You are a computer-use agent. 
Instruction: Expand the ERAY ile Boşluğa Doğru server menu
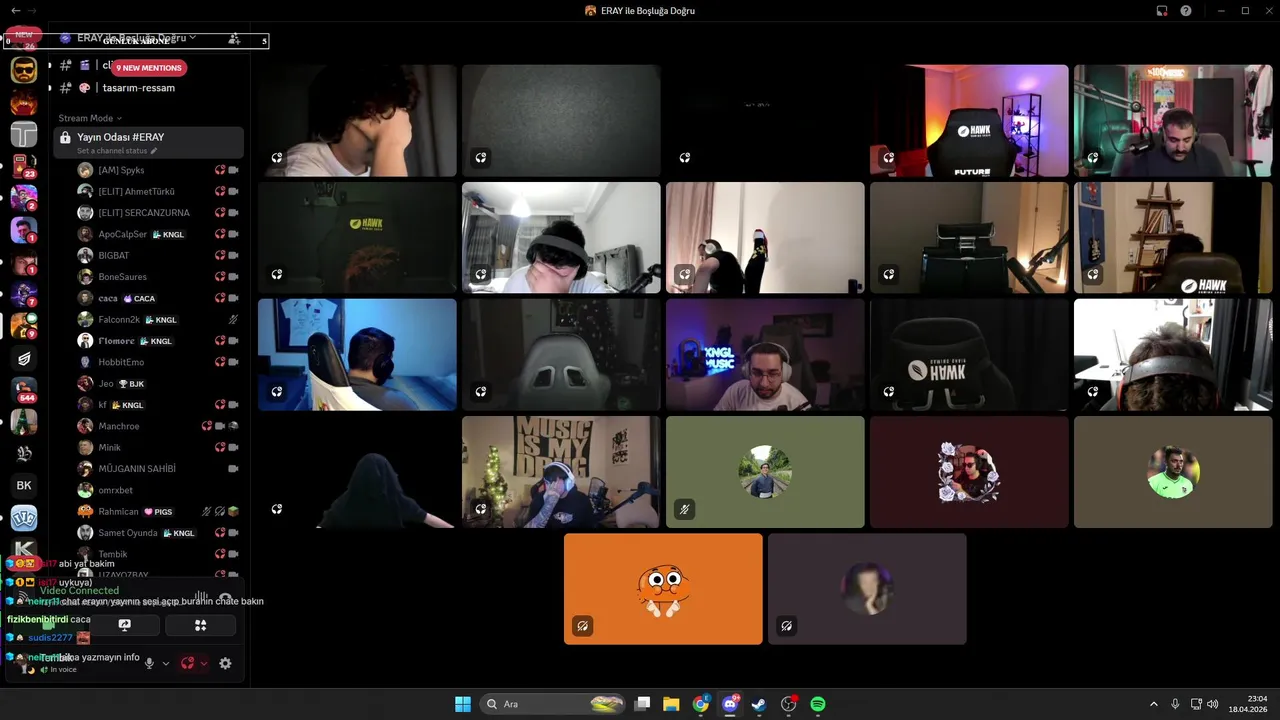click(x=136, y=38)
